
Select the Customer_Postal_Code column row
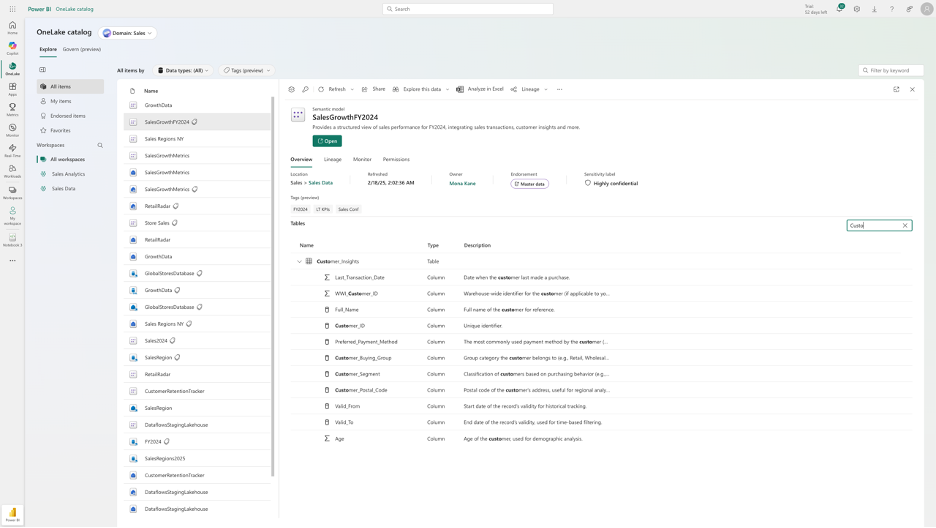pyautogui.click(x=602, y=390)
